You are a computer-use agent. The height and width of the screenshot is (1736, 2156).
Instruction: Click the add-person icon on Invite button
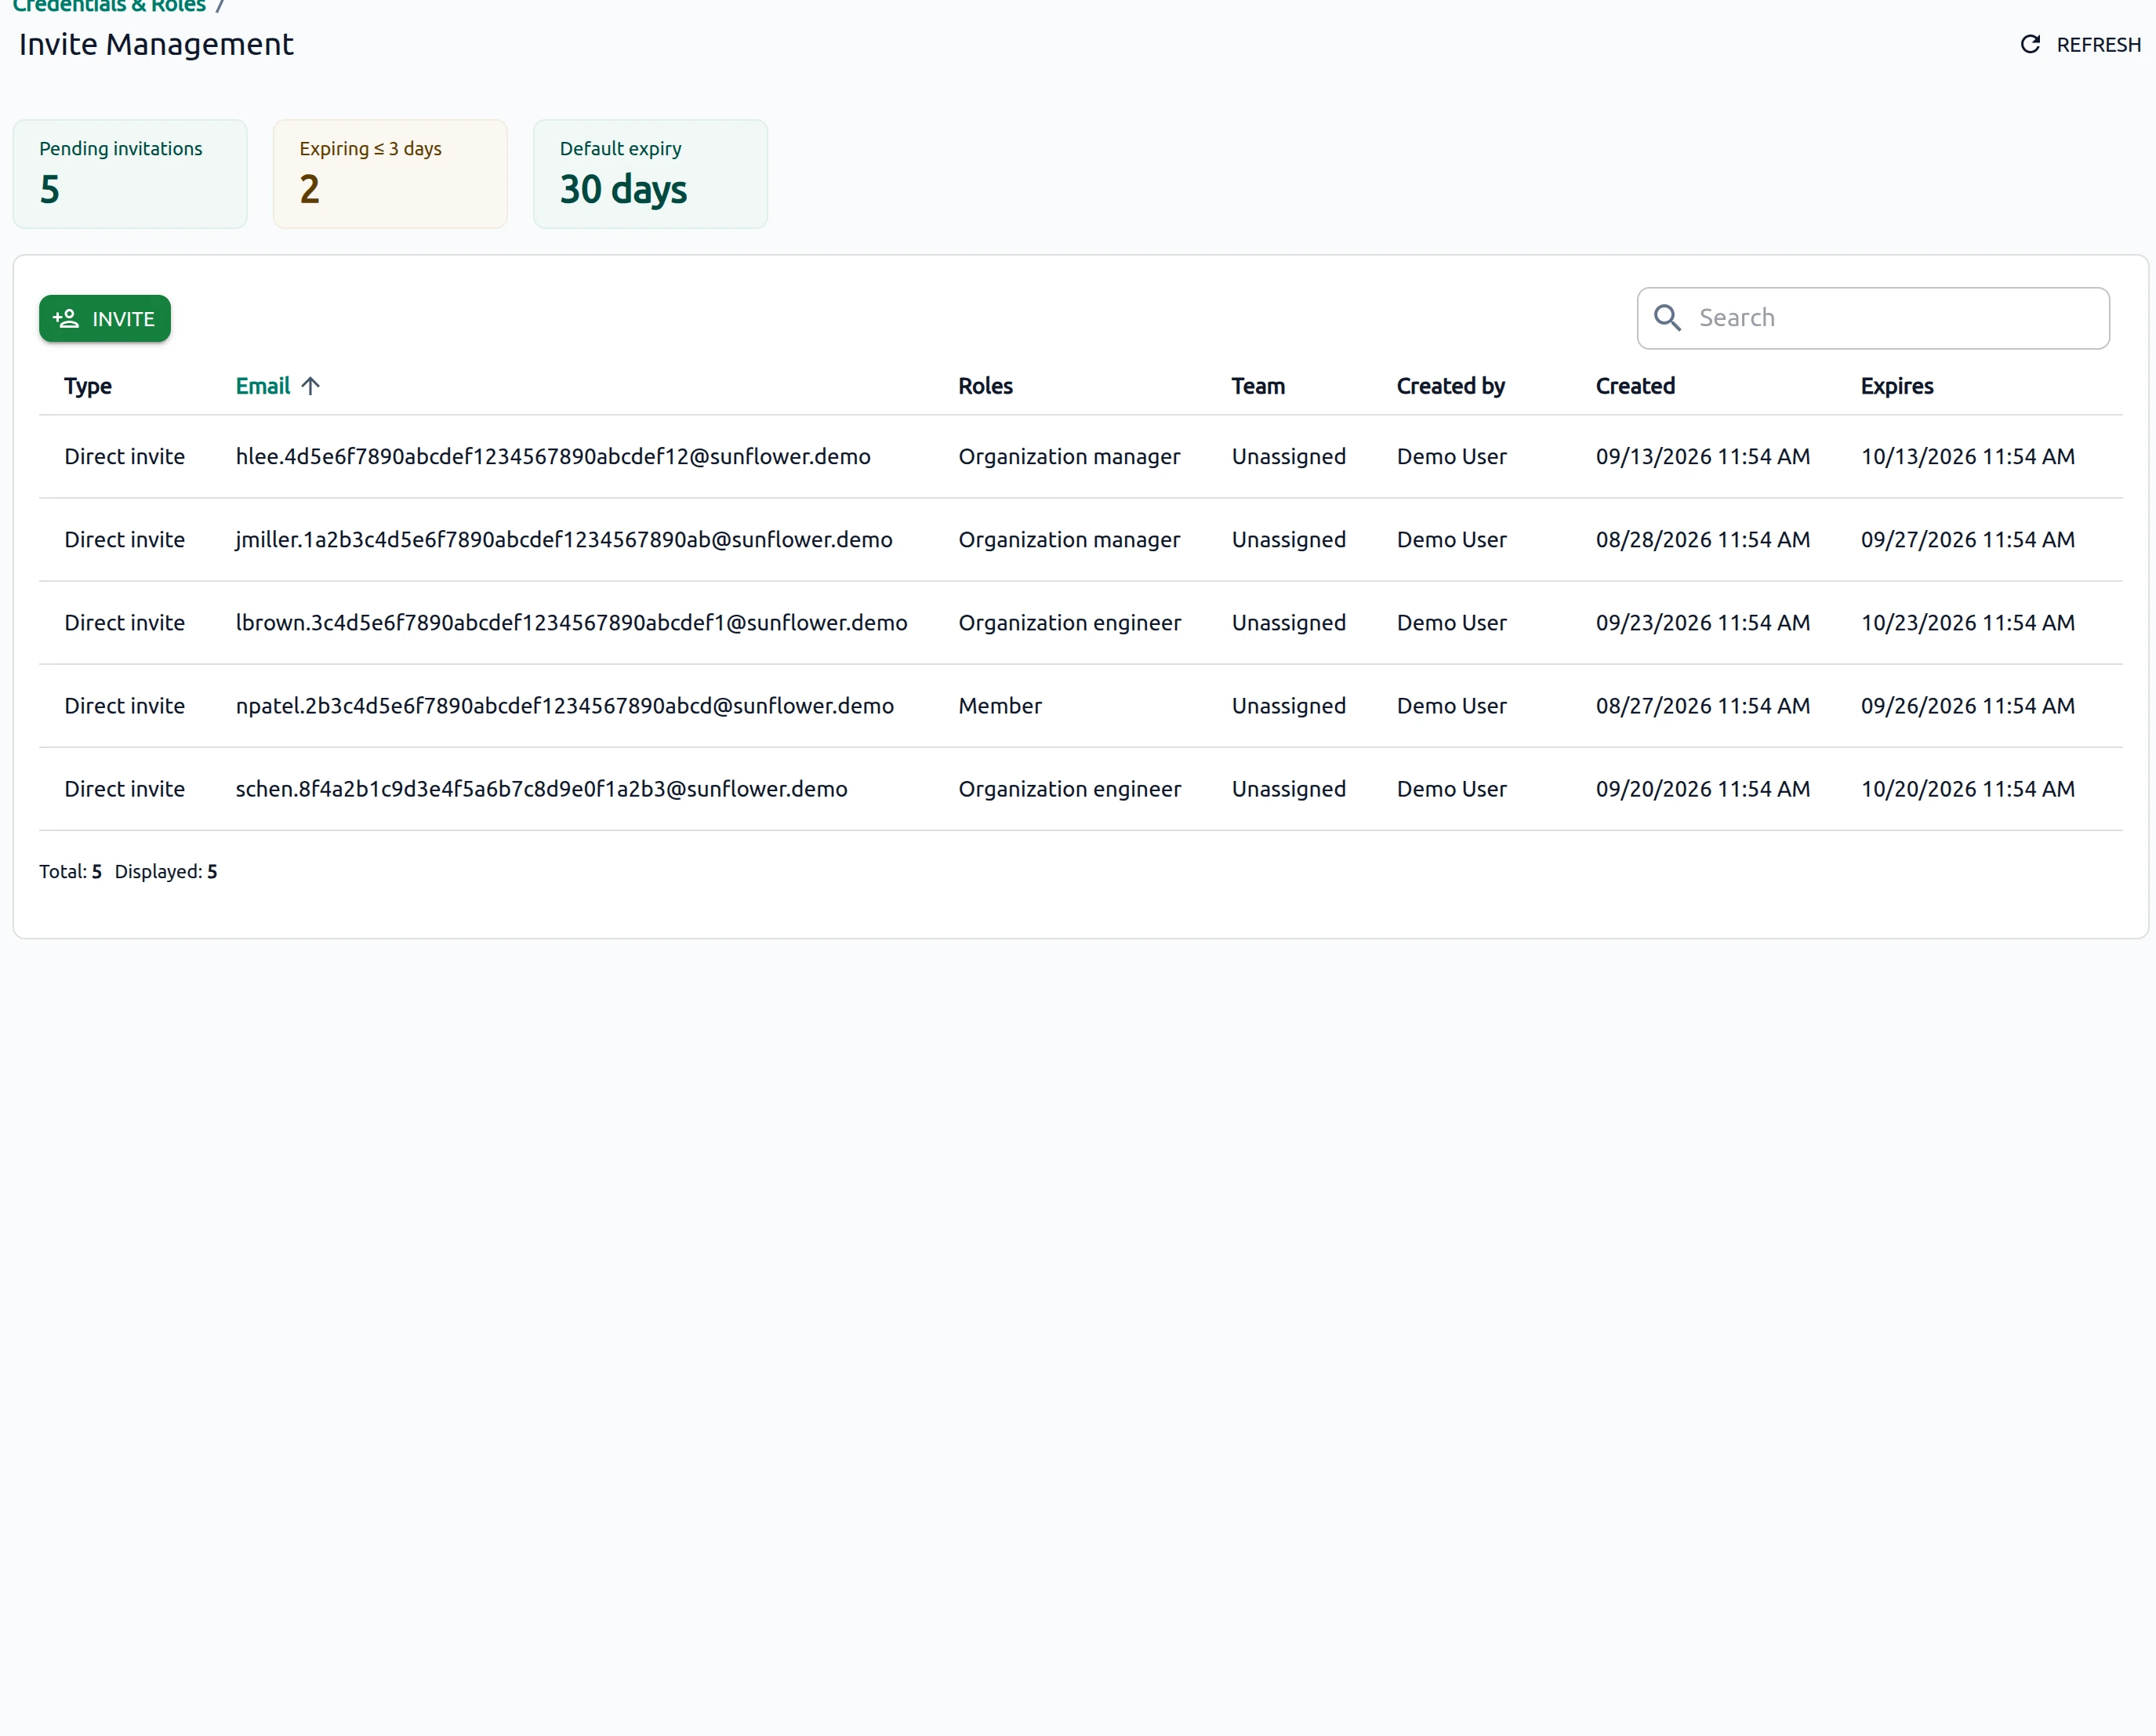pyautogui.click(x=66, y=319)
